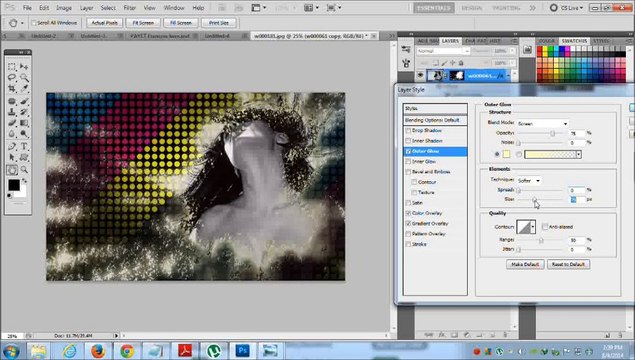Select the History Brush tool
The width and height of the screenshot is (635, 360).
click(x=24, y=112)
